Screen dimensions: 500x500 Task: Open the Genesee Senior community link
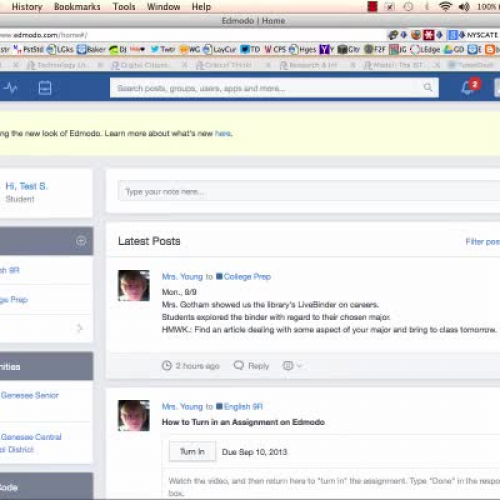[x=30, y=395]
